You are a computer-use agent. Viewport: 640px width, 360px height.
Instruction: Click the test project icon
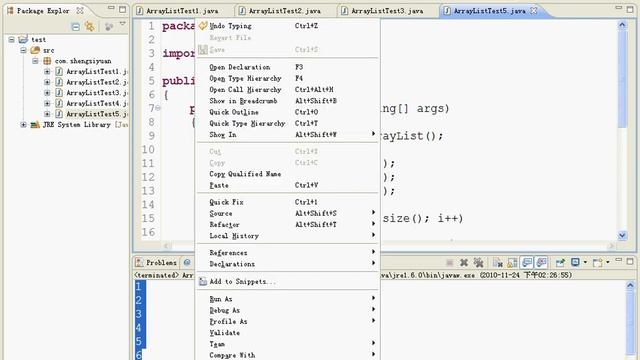coord(23,40)
